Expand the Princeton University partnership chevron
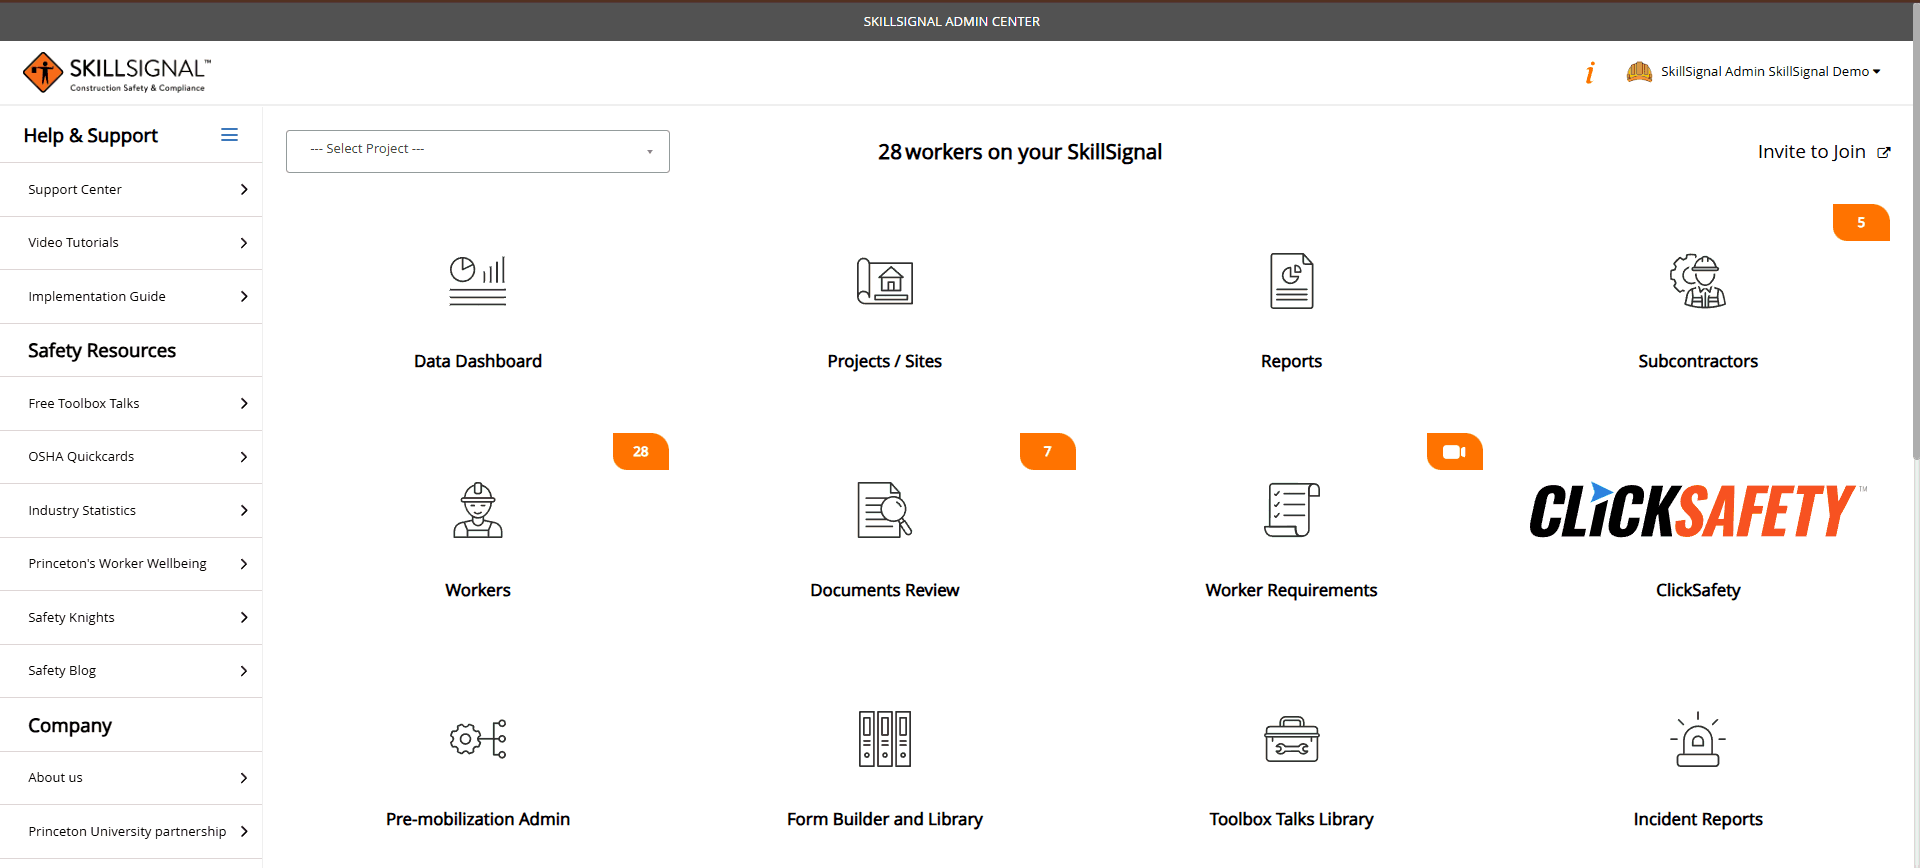Image resolution: width=1920 pixels, height=868 pixels. click(x=244, y=832)
